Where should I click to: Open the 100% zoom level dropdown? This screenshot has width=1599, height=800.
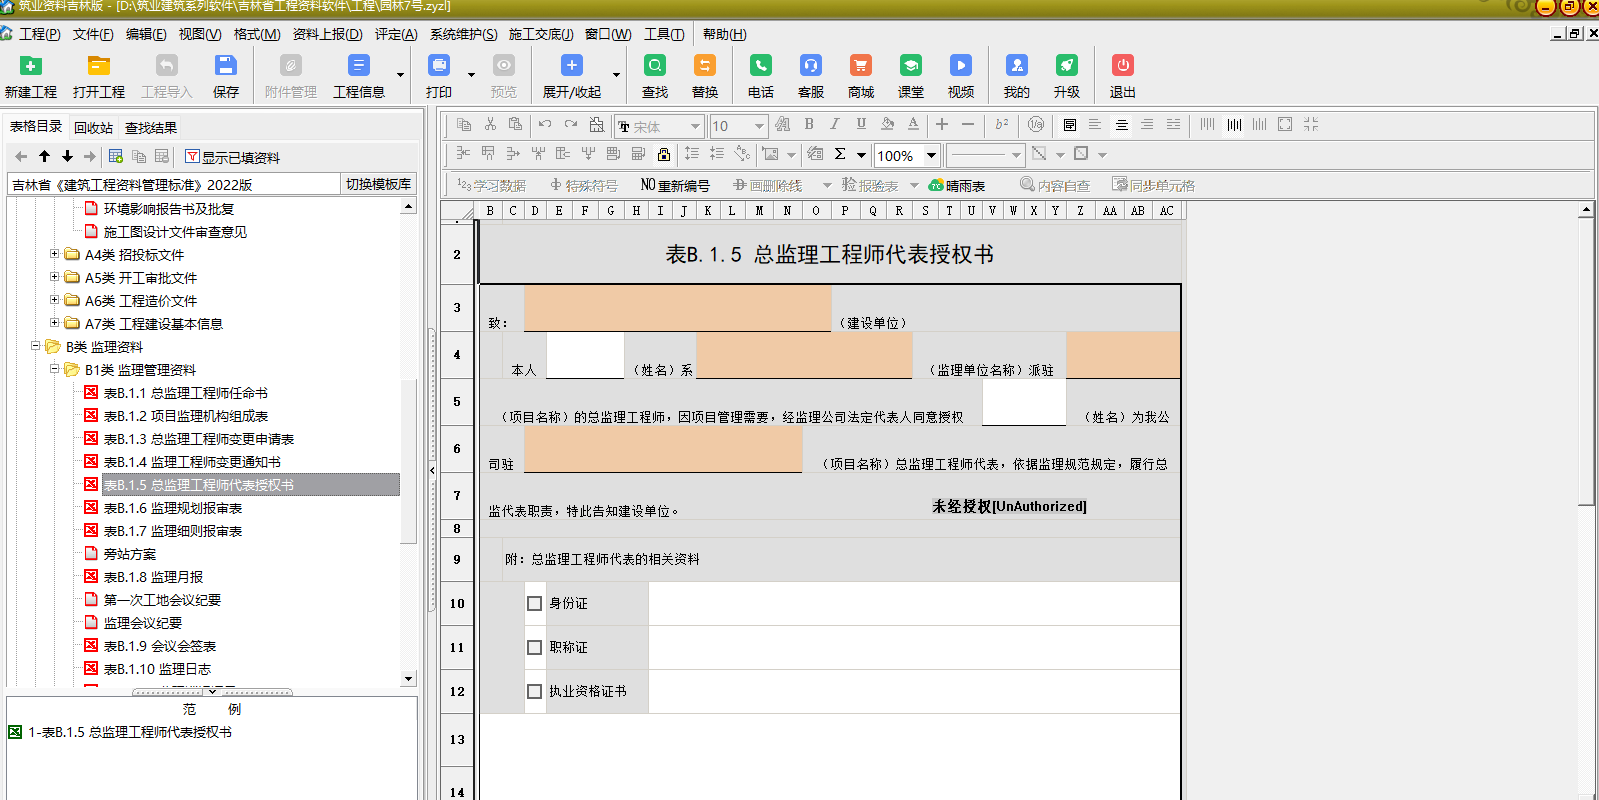931,155
